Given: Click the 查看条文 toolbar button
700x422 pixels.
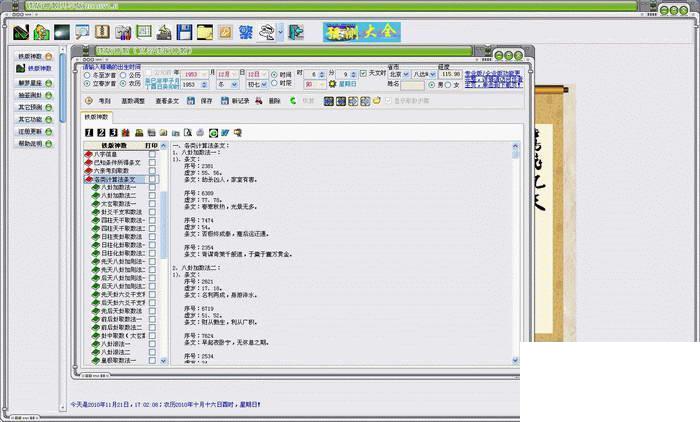Looking at the screenshot, I should click(x=167, y=101).
